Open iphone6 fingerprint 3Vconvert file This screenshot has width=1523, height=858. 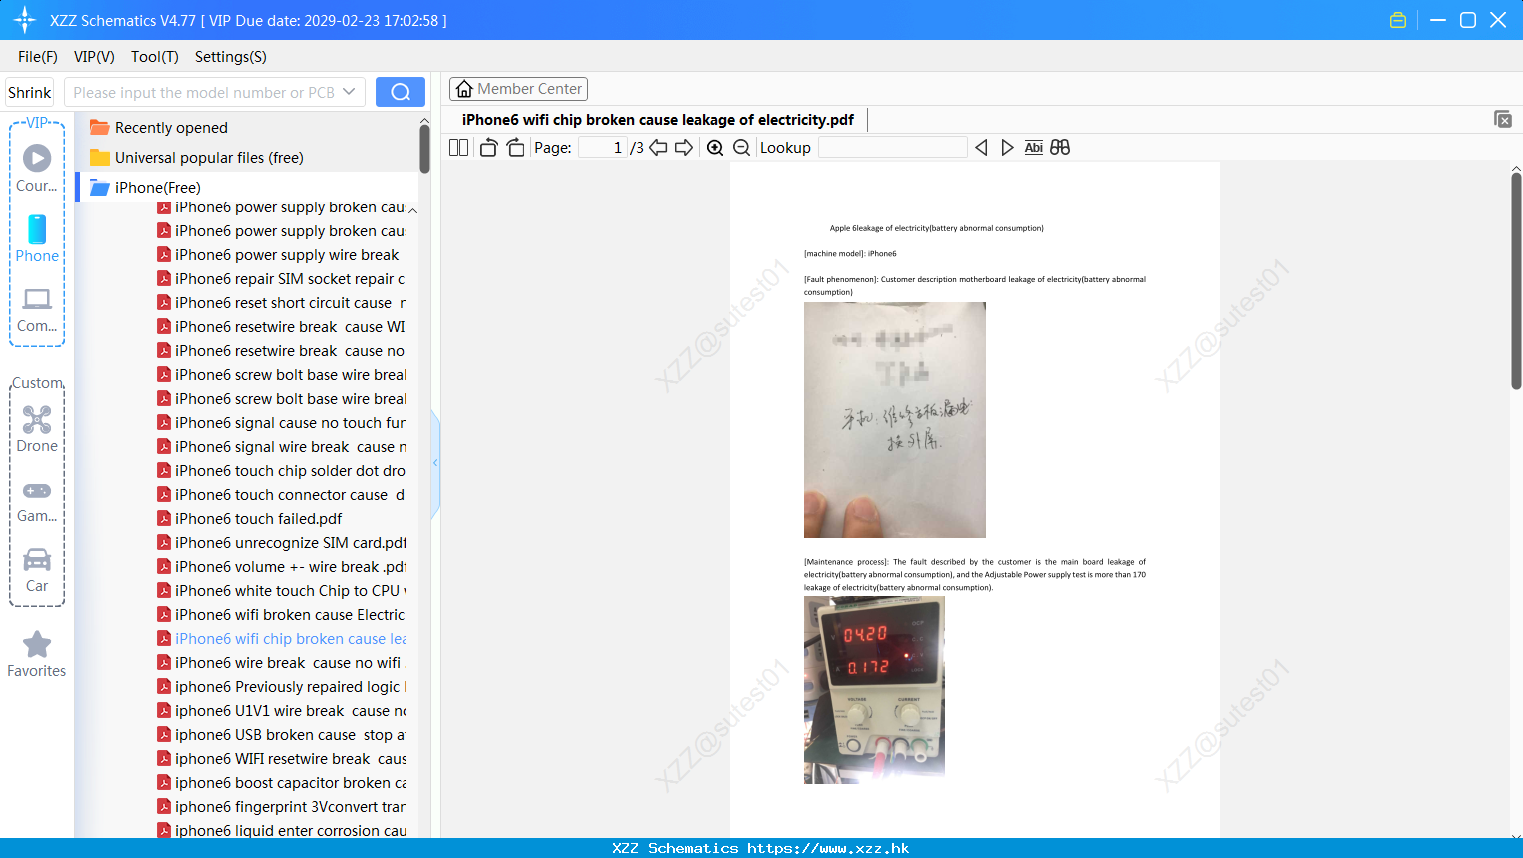coord(282,807)
